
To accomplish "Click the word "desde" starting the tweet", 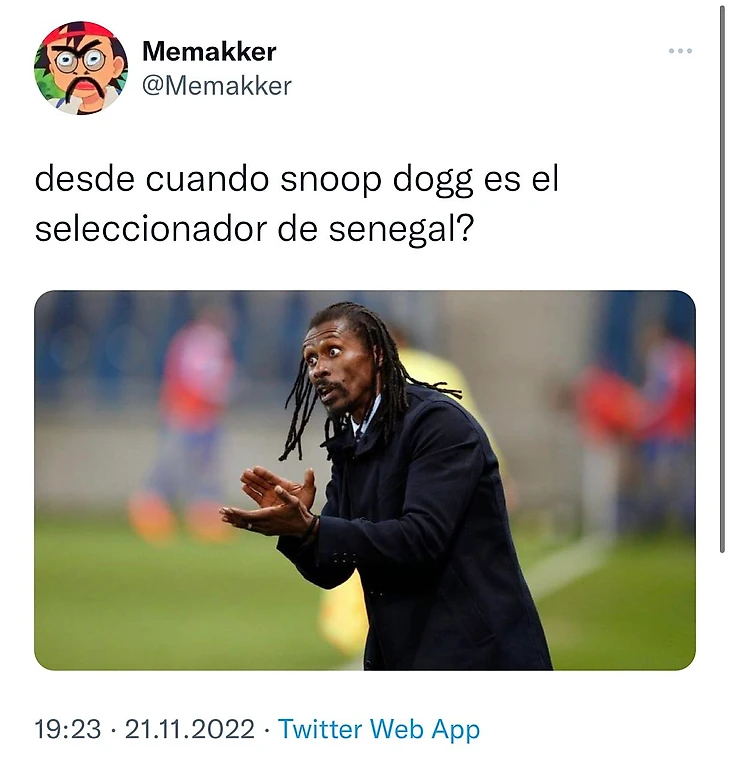I will [x=84, y=179].
